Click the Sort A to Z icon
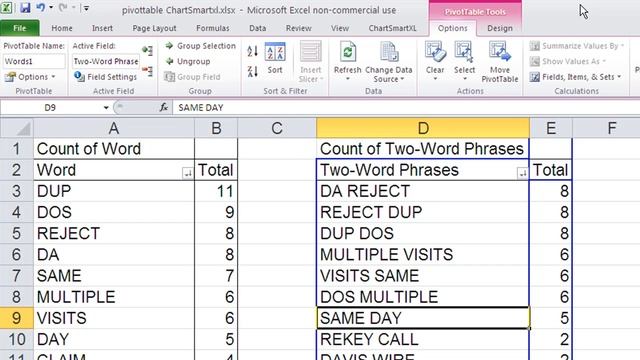 [x=253, y=51]
